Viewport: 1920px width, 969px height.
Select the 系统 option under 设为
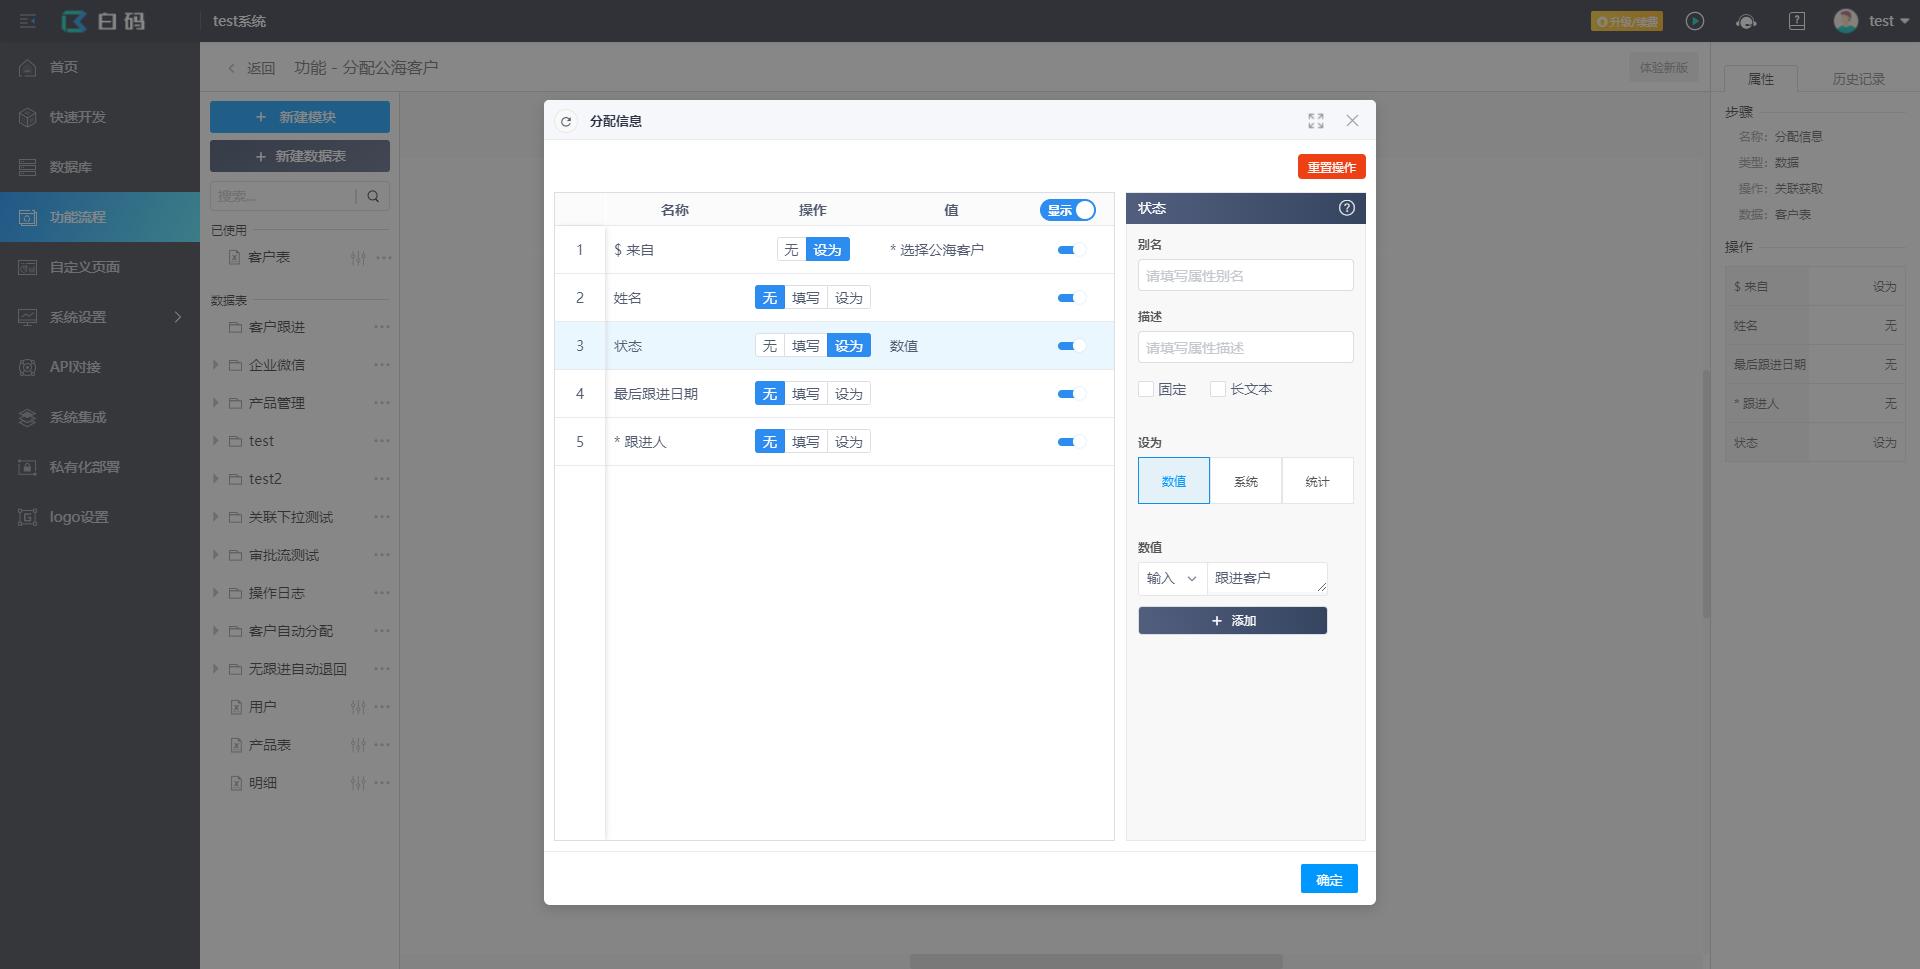click(x=1246, y=481)
